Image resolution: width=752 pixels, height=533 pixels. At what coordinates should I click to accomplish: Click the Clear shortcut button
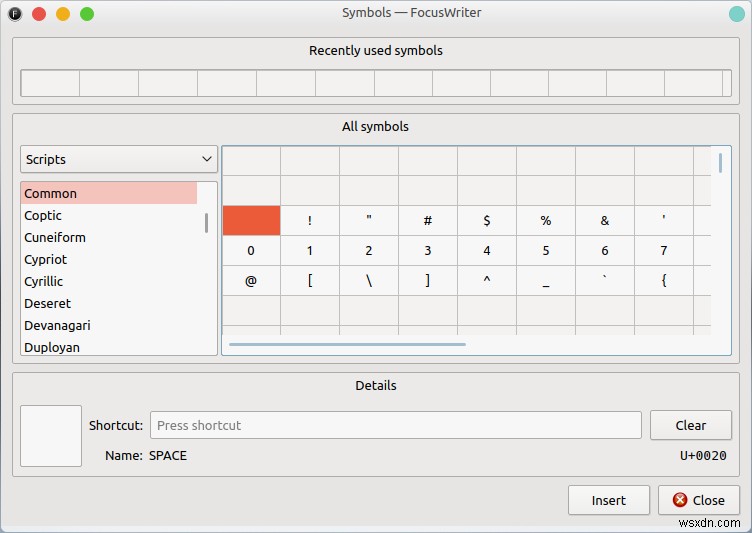pyautogui.click(x=691, y=425)
